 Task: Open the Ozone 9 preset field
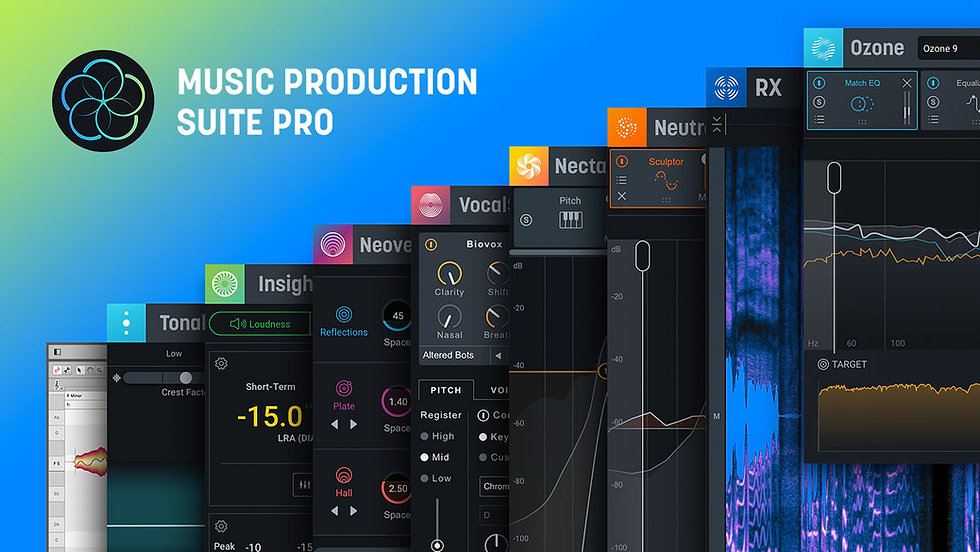(949, 48)
